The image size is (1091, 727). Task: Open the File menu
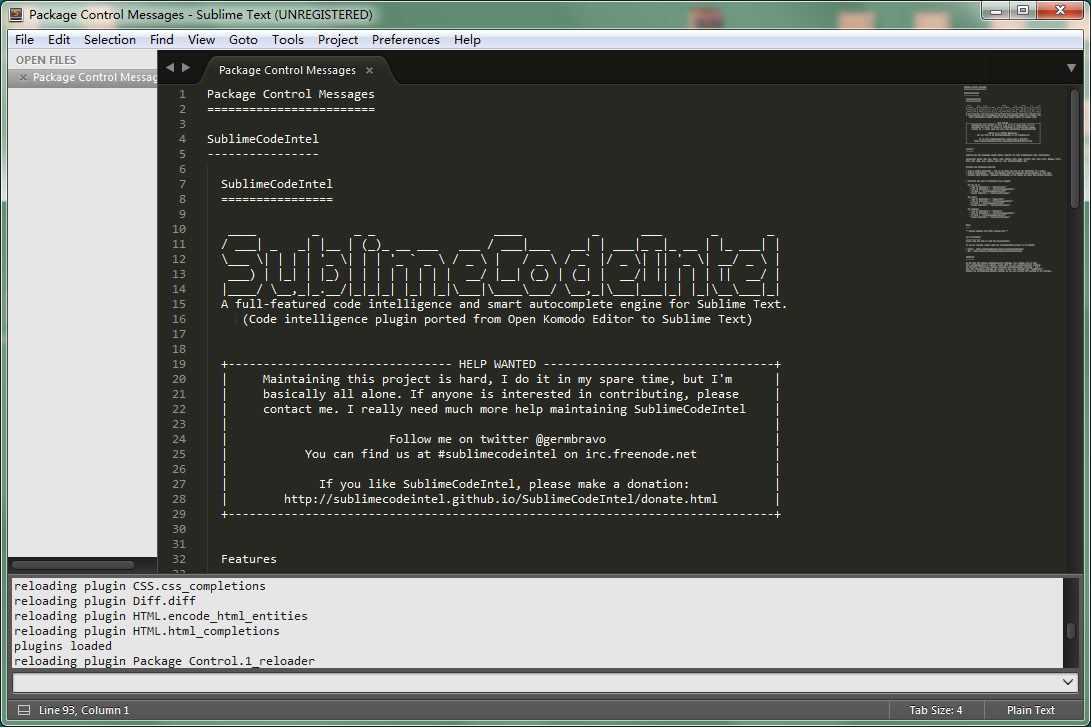coord(24,40)
